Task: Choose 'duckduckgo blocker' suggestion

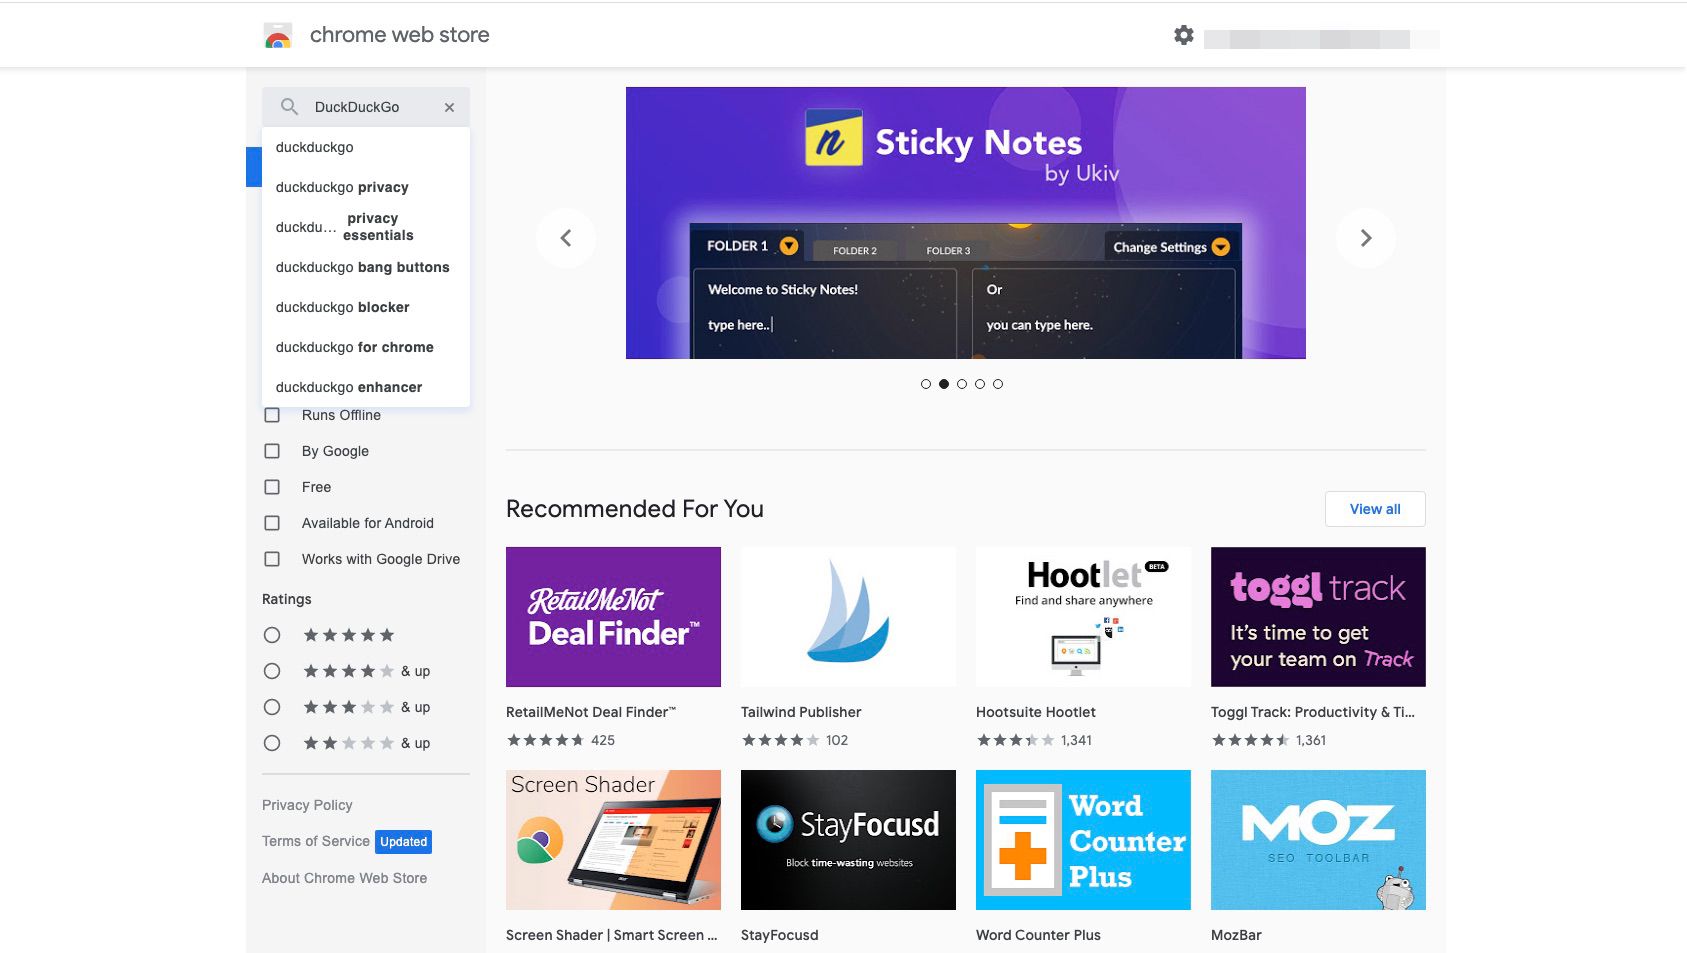Action: (366, 307)
